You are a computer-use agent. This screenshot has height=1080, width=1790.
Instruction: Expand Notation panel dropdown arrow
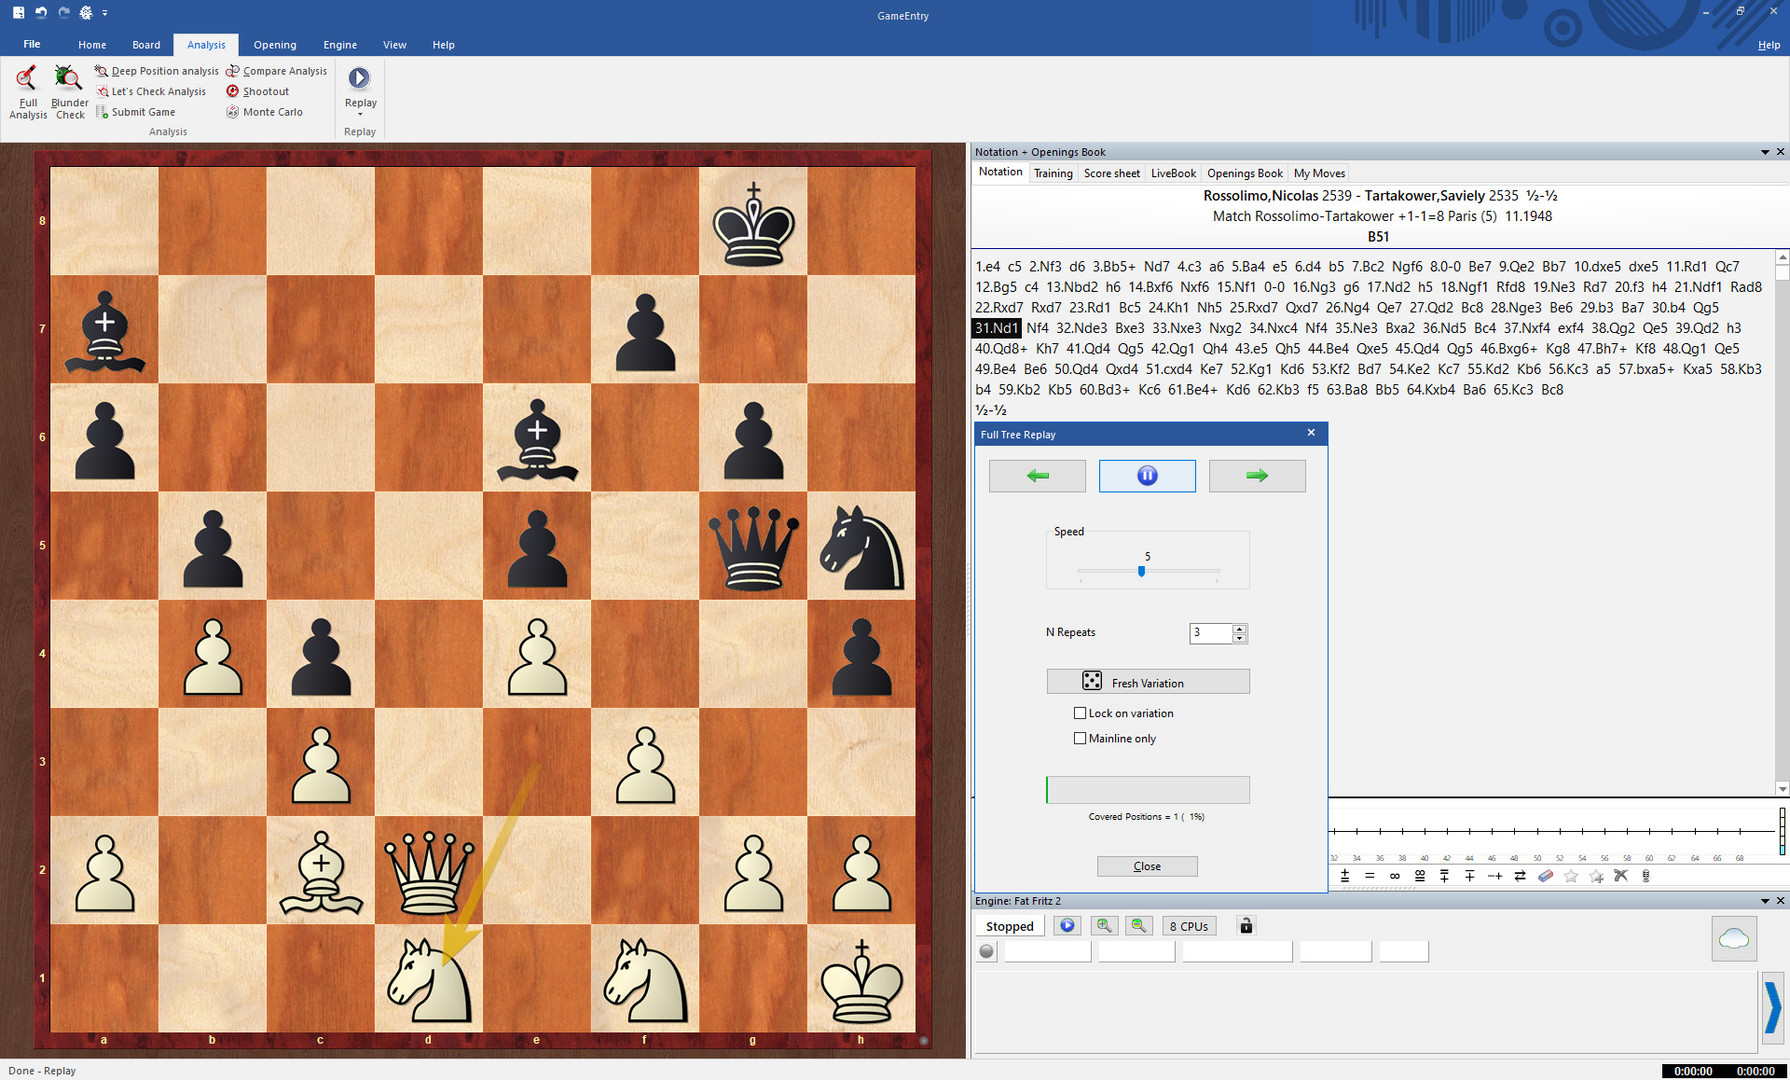1765,152
